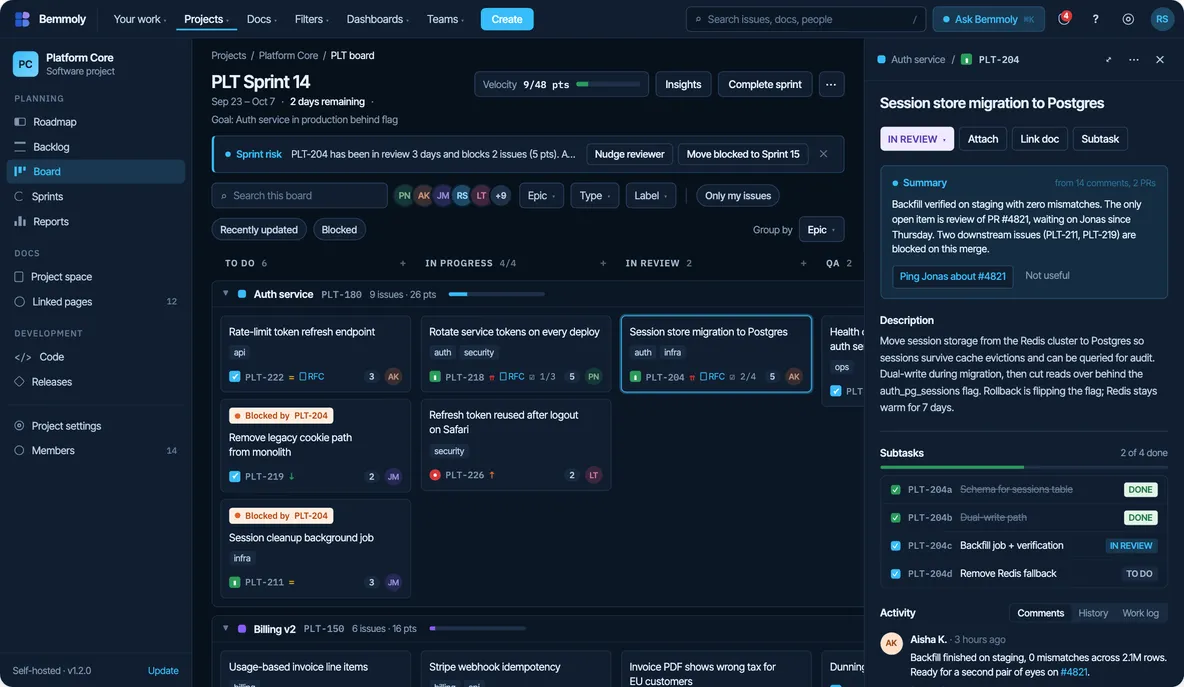This screenshot has width=1184, height=687.
Task: Add an issue to the To Do column
Action: pos(402,263)
